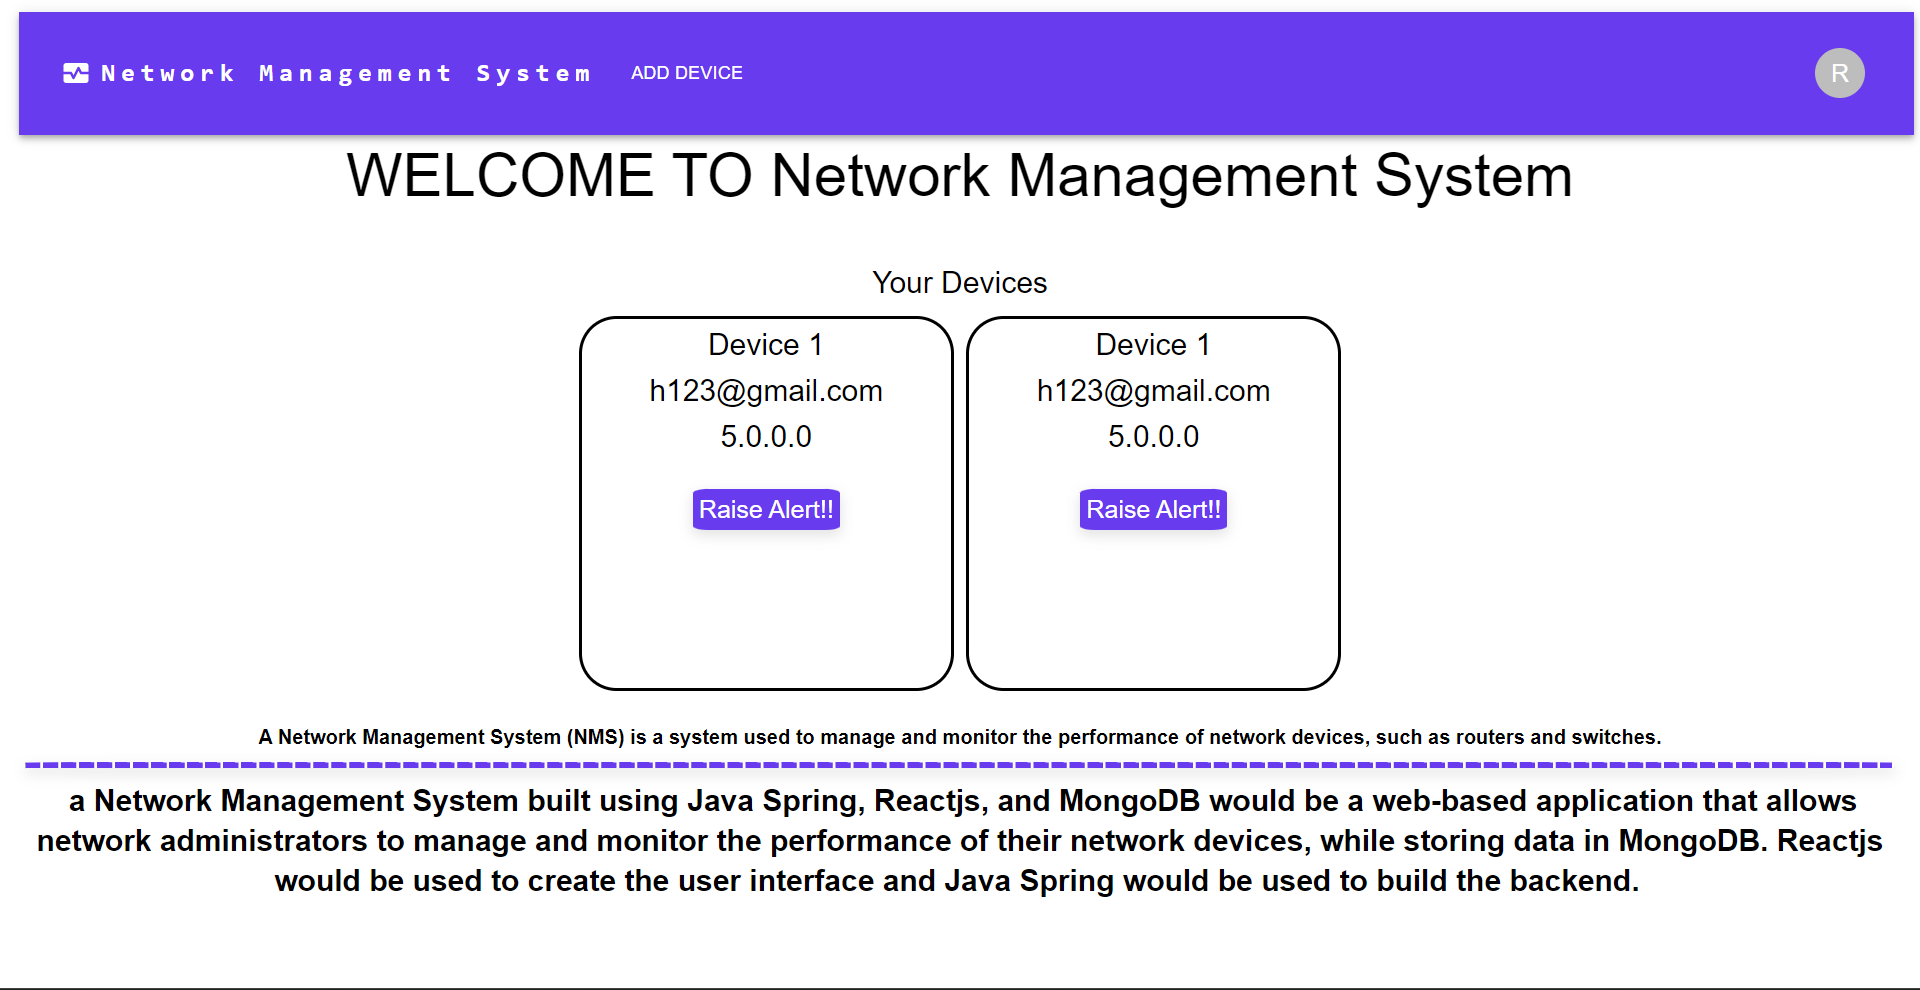
Task: Click the Device 1 title on the left card
Action: (765, 344)
